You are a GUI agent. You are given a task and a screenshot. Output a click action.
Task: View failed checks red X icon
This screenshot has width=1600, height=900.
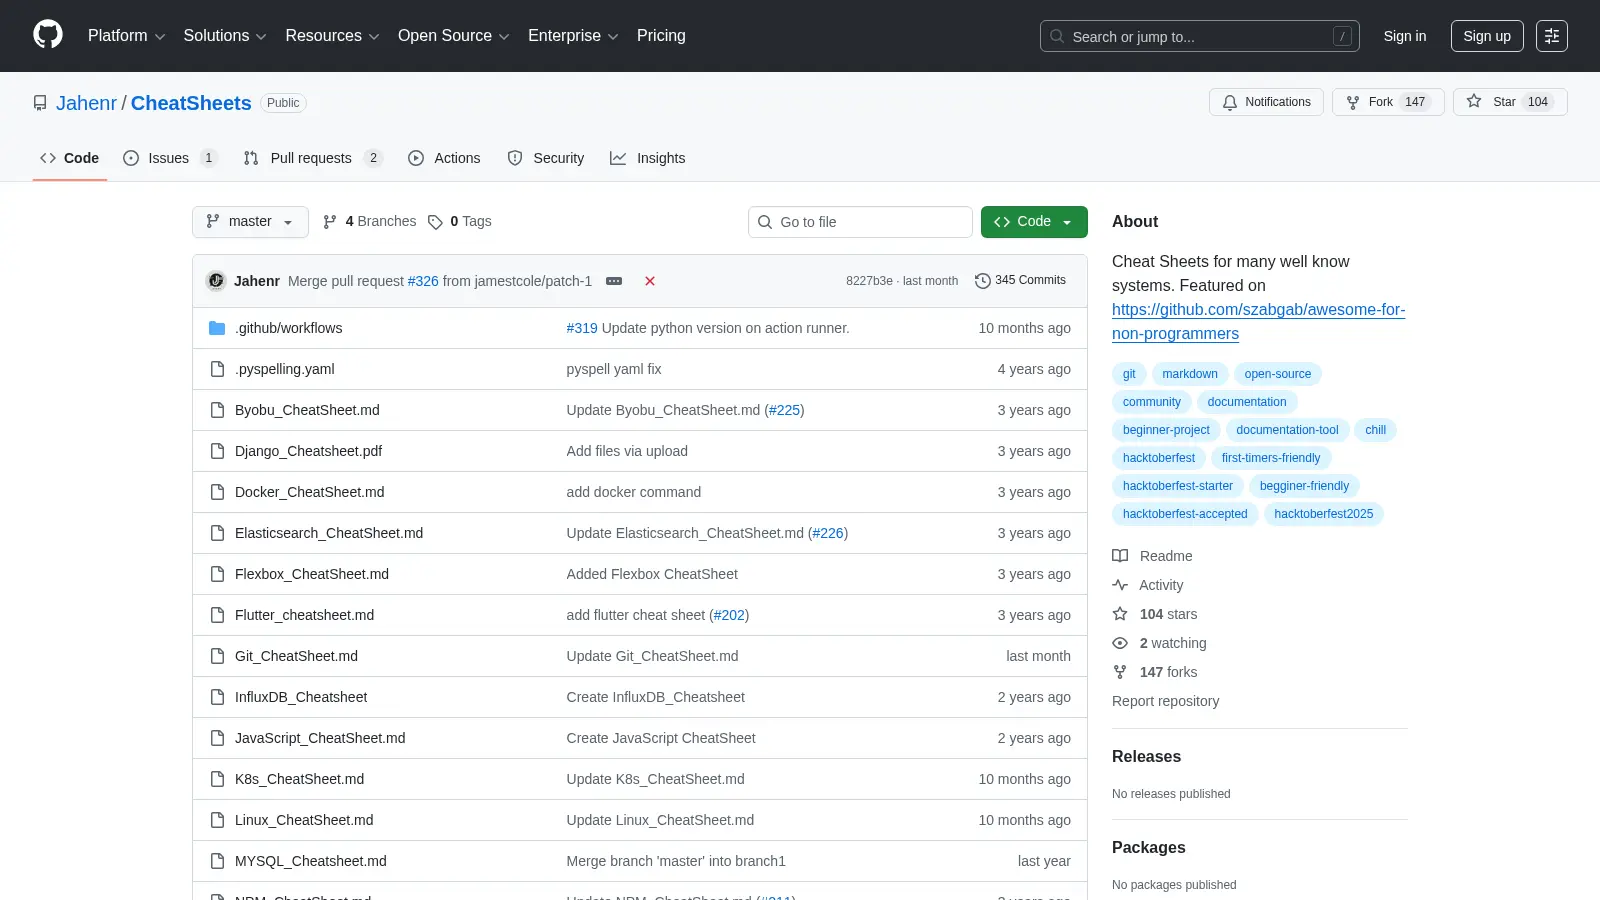pos(650,281)
